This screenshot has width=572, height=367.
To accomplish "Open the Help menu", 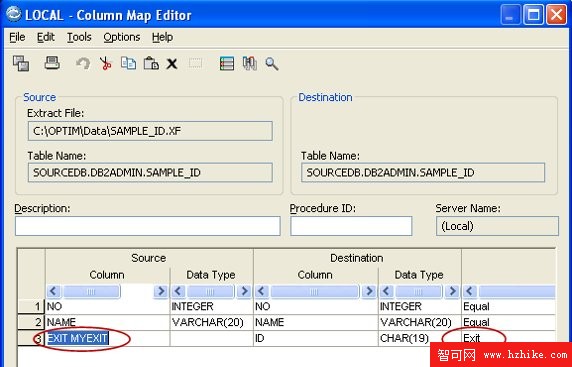I will pyautogui.click(x=162, y=37).
